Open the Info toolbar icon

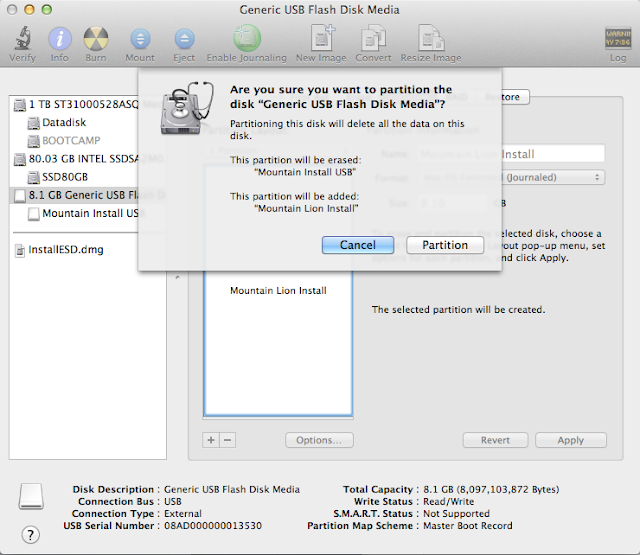[60, 39]
